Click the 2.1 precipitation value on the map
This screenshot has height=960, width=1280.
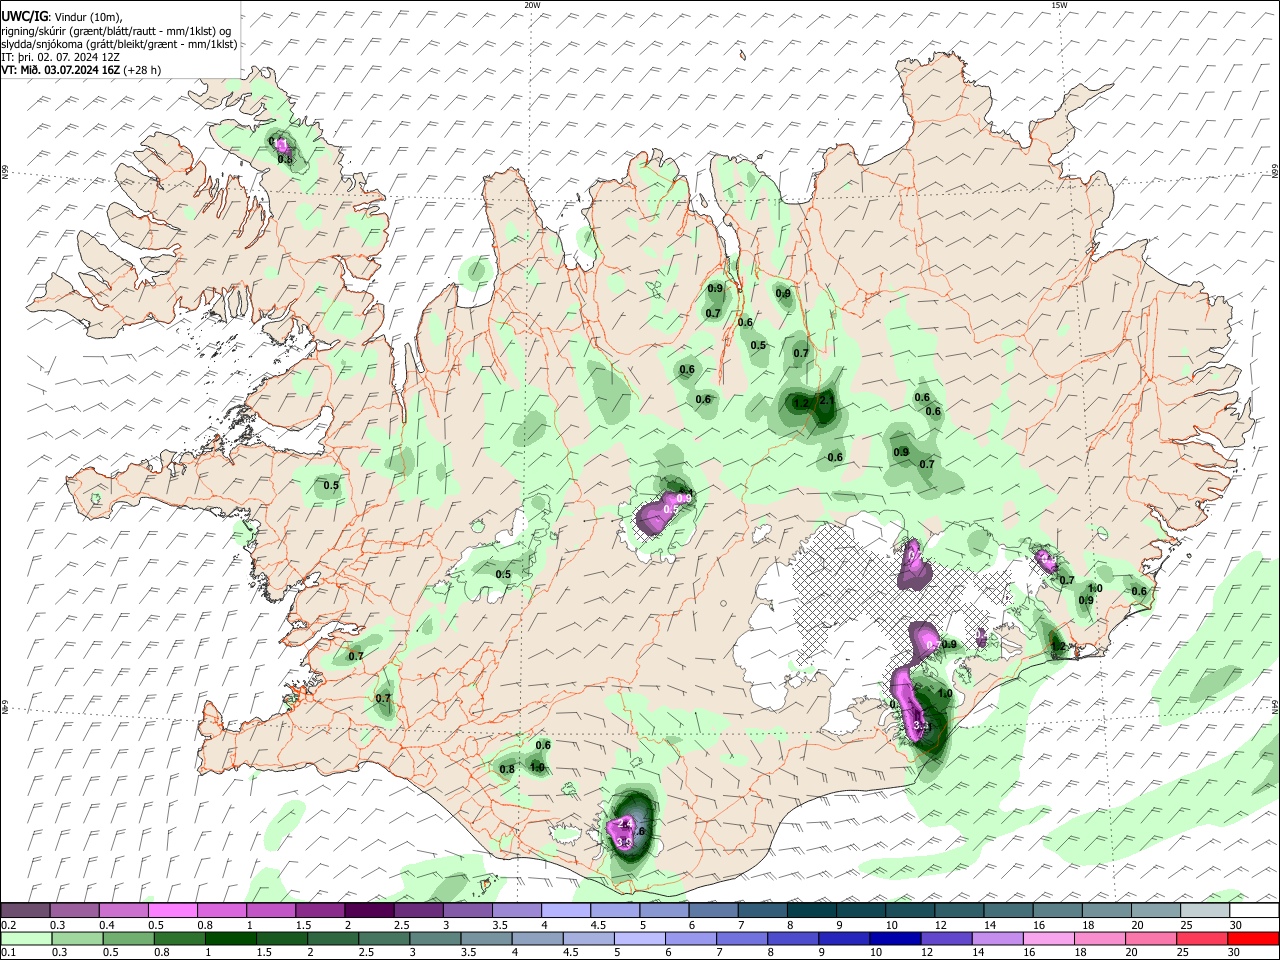(826, 400)
